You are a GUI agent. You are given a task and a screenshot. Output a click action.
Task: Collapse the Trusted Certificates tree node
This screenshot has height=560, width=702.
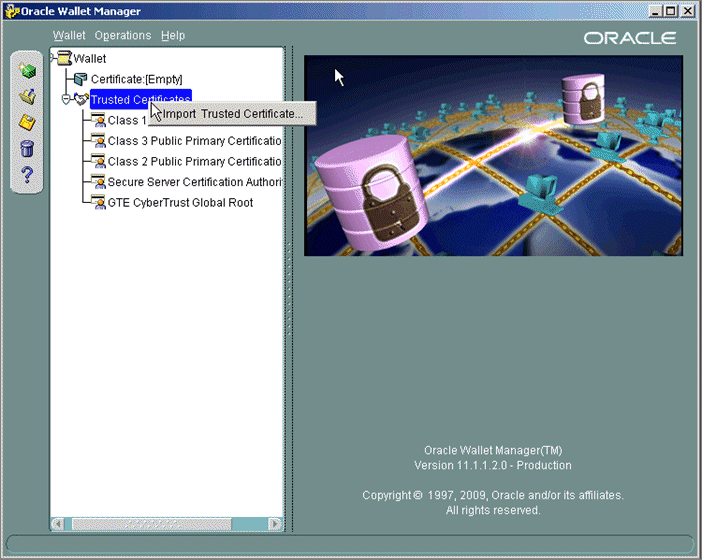pyautogui.click(x=66, y=99)
